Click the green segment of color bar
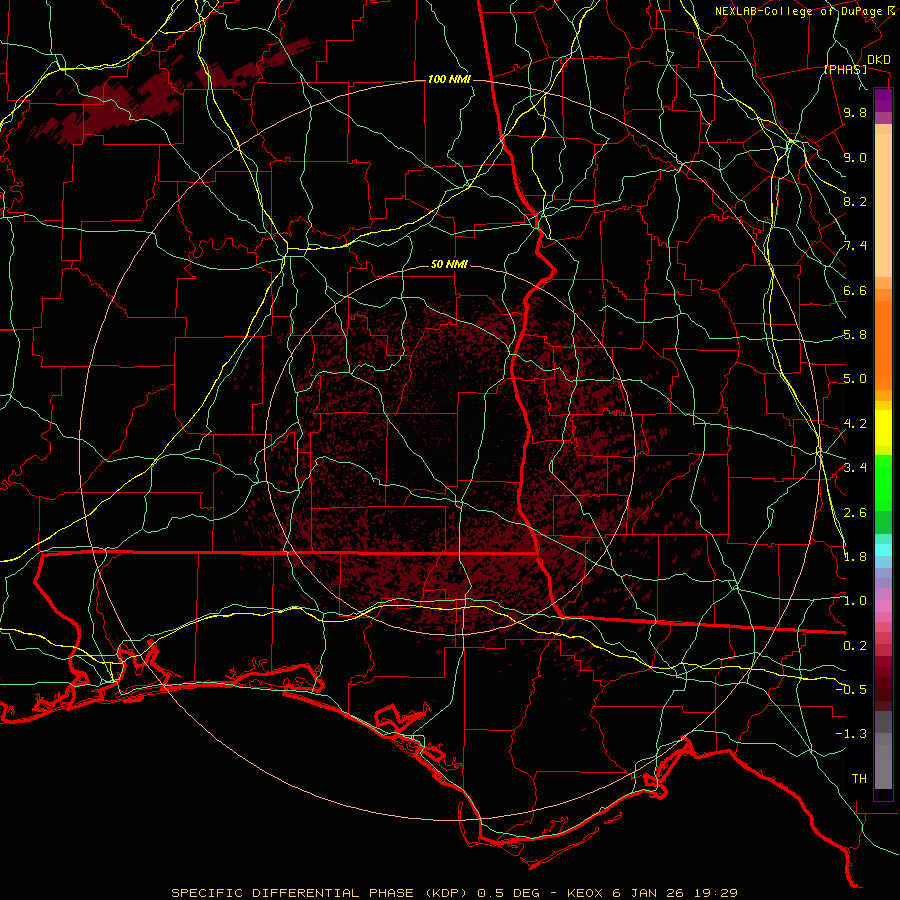 pos(883,482)
